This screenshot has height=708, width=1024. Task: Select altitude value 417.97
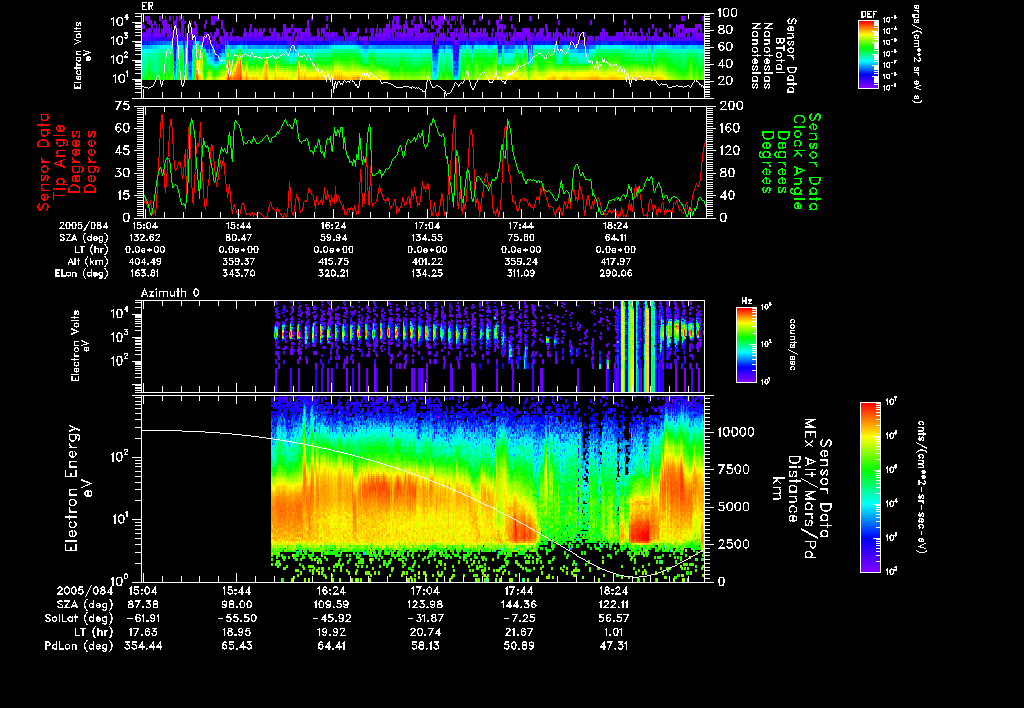[616, 261]
